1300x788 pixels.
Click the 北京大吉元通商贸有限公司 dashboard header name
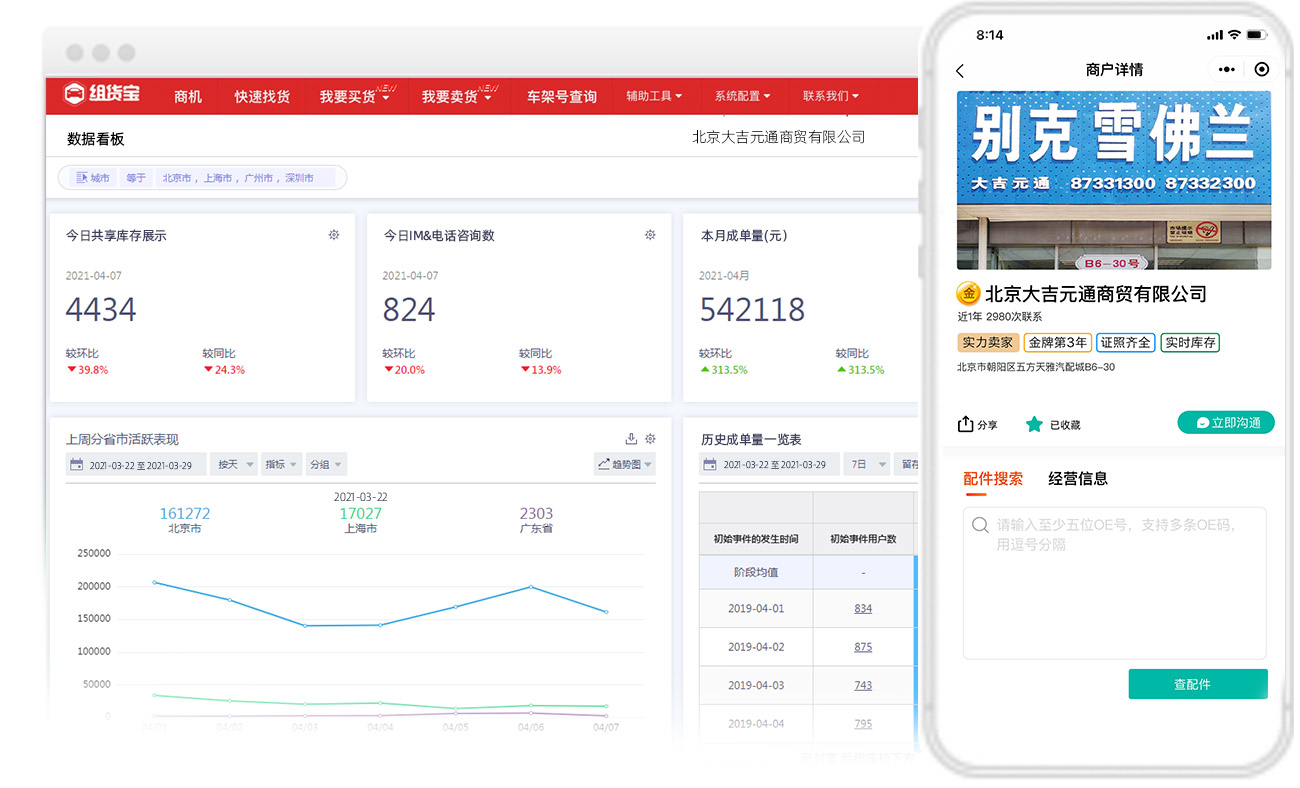pos(778,137)
